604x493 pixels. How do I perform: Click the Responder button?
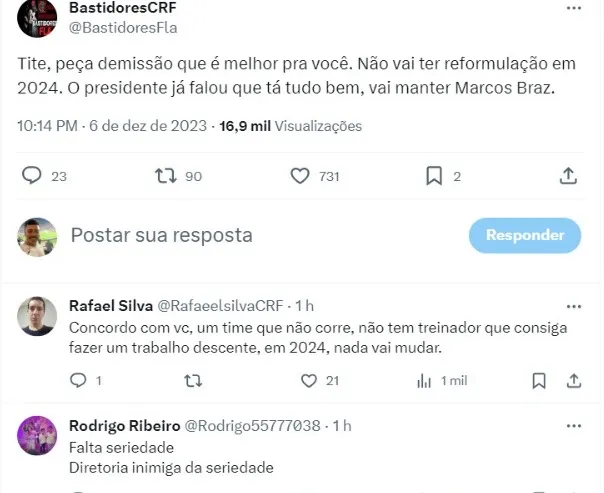[525, 235]
